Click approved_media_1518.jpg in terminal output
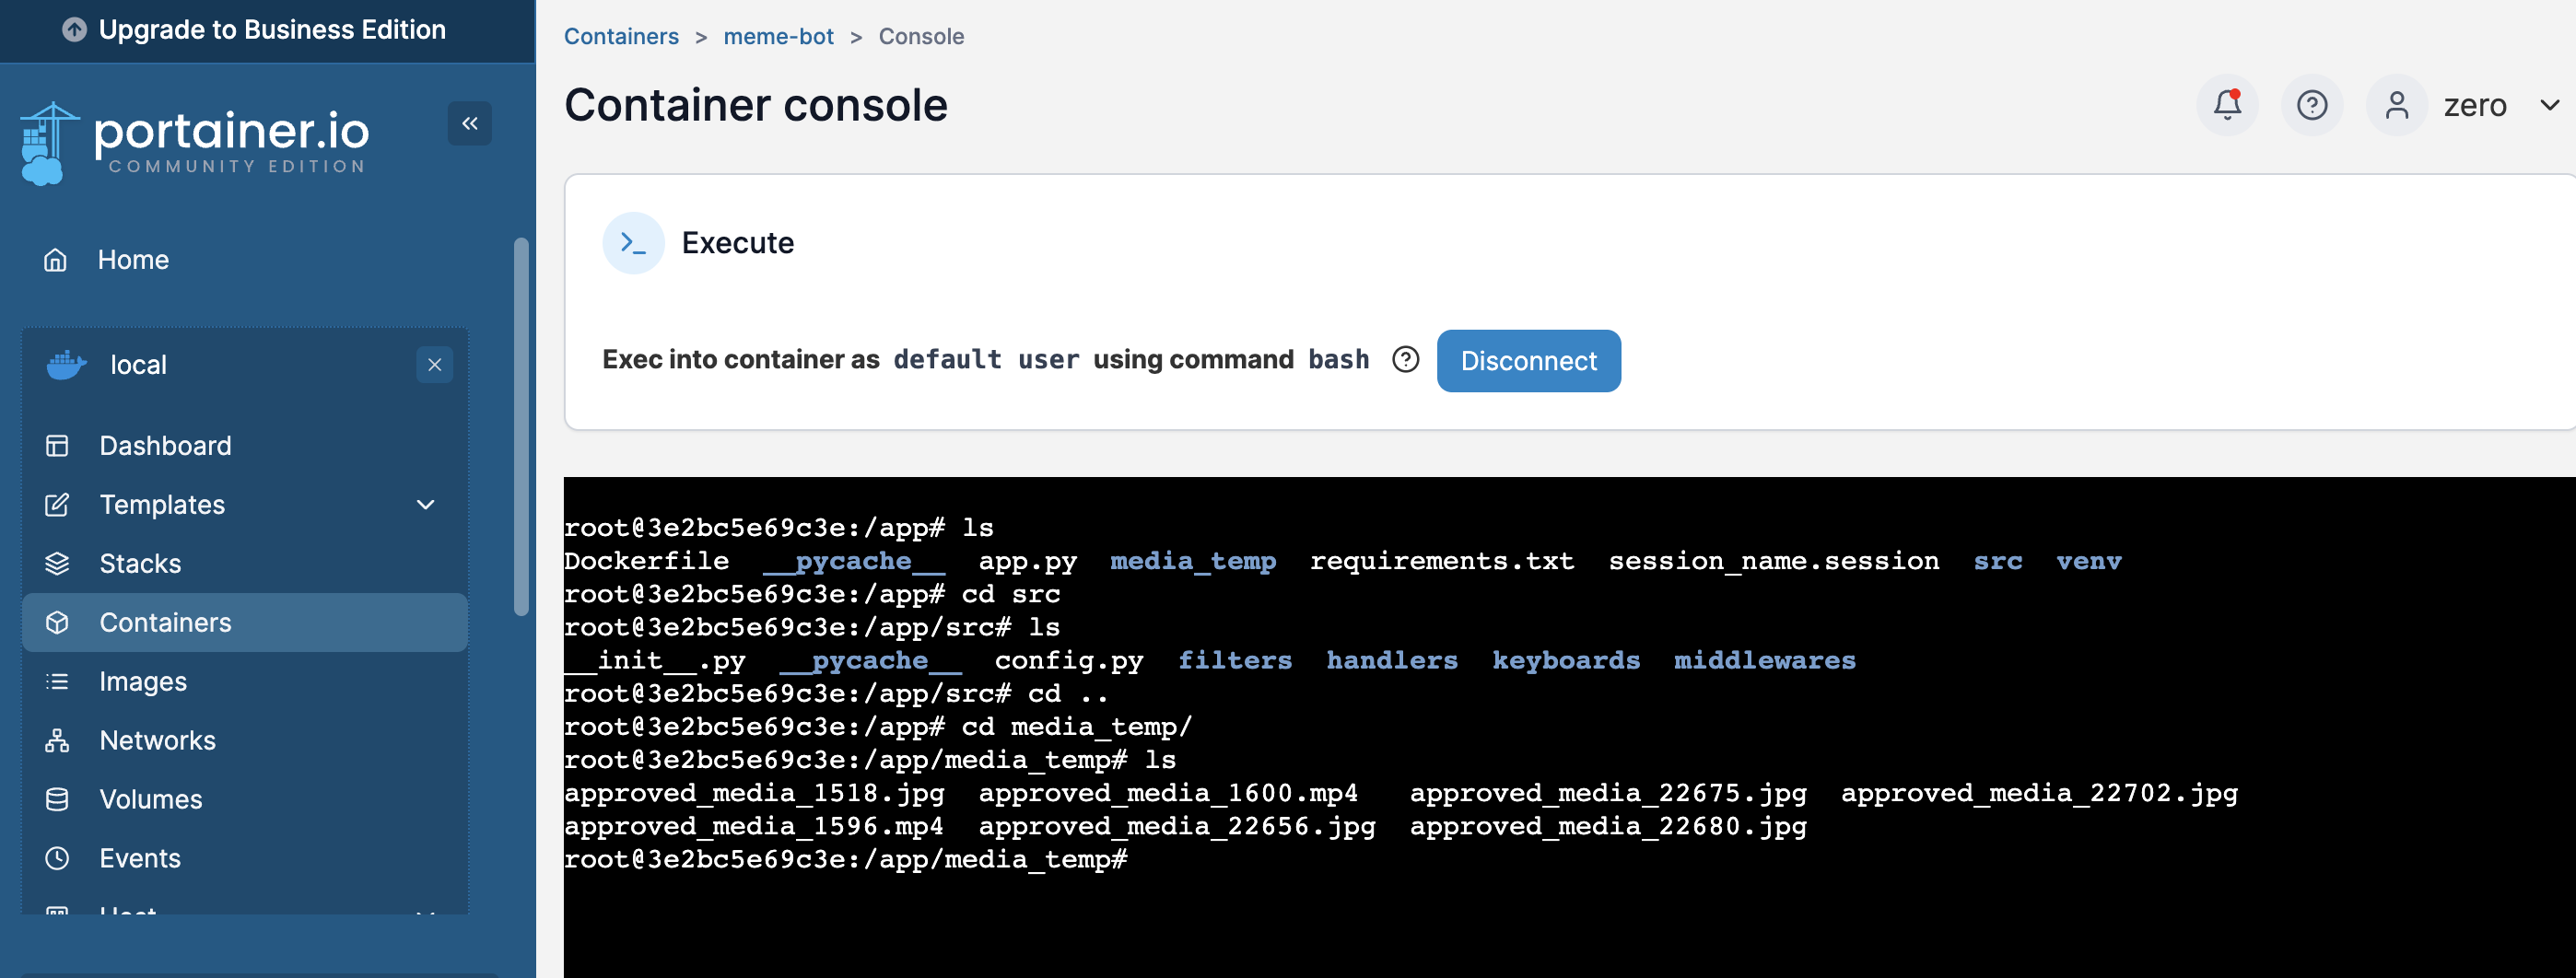Viewport: 2576px width, 978px height. (x=754, y=794)
